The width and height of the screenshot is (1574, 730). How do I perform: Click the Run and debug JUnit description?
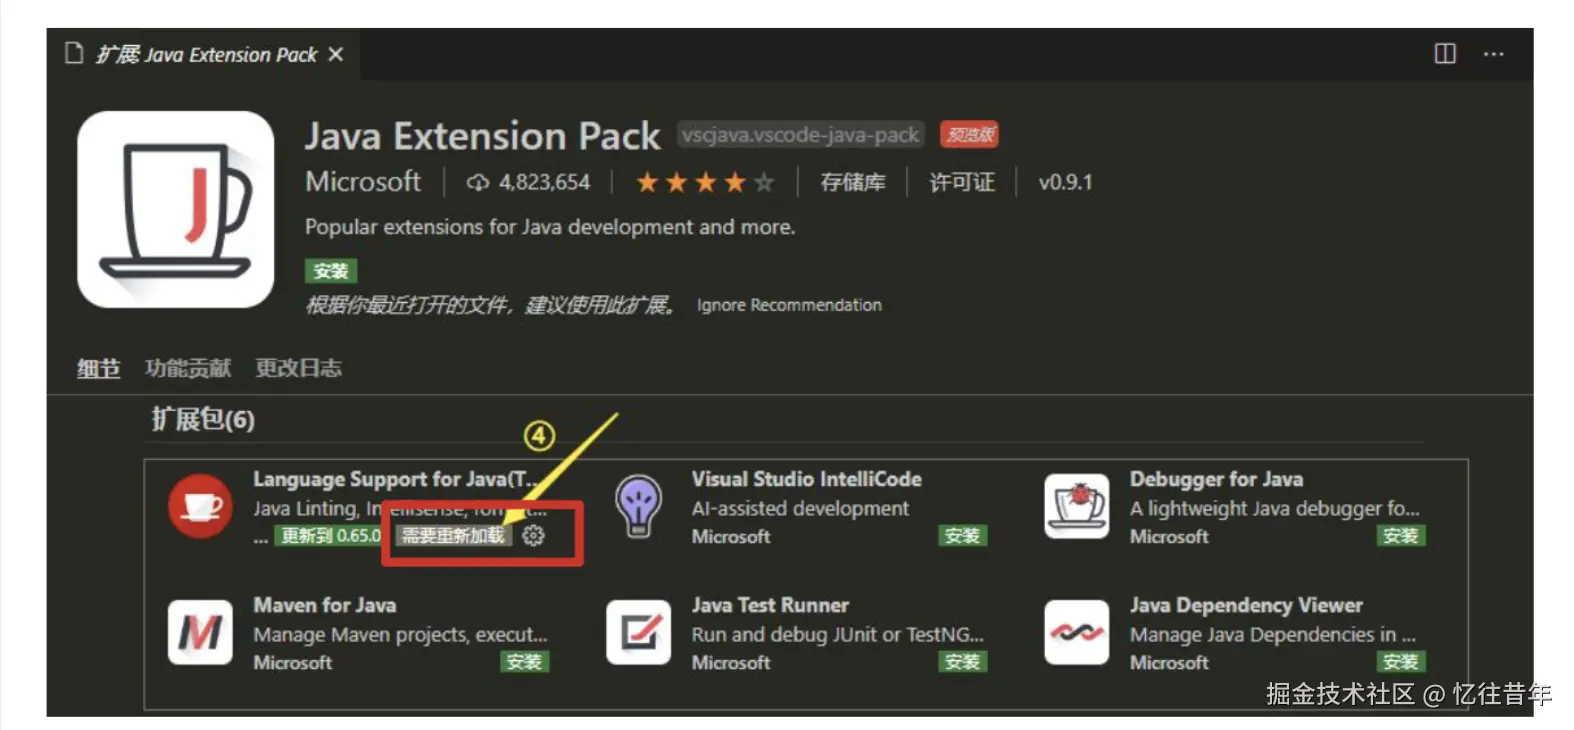coord(837,635)
